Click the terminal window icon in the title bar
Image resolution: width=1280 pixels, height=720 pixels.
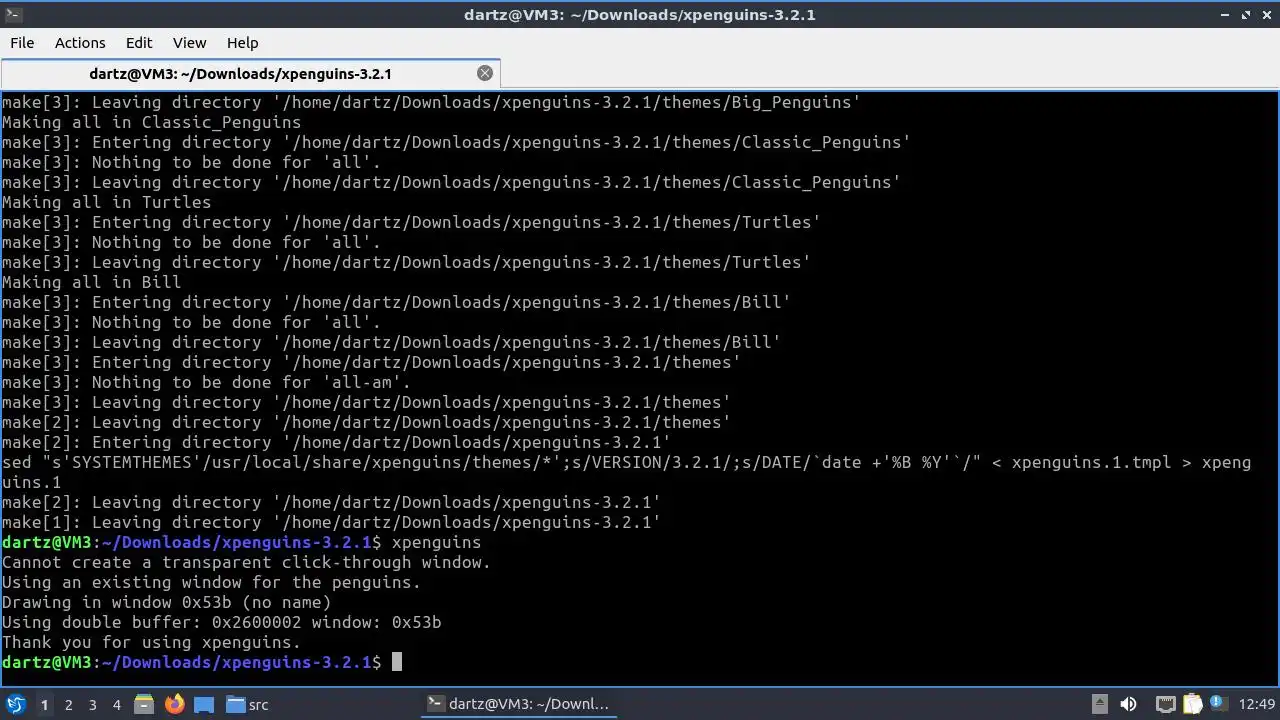13,14
